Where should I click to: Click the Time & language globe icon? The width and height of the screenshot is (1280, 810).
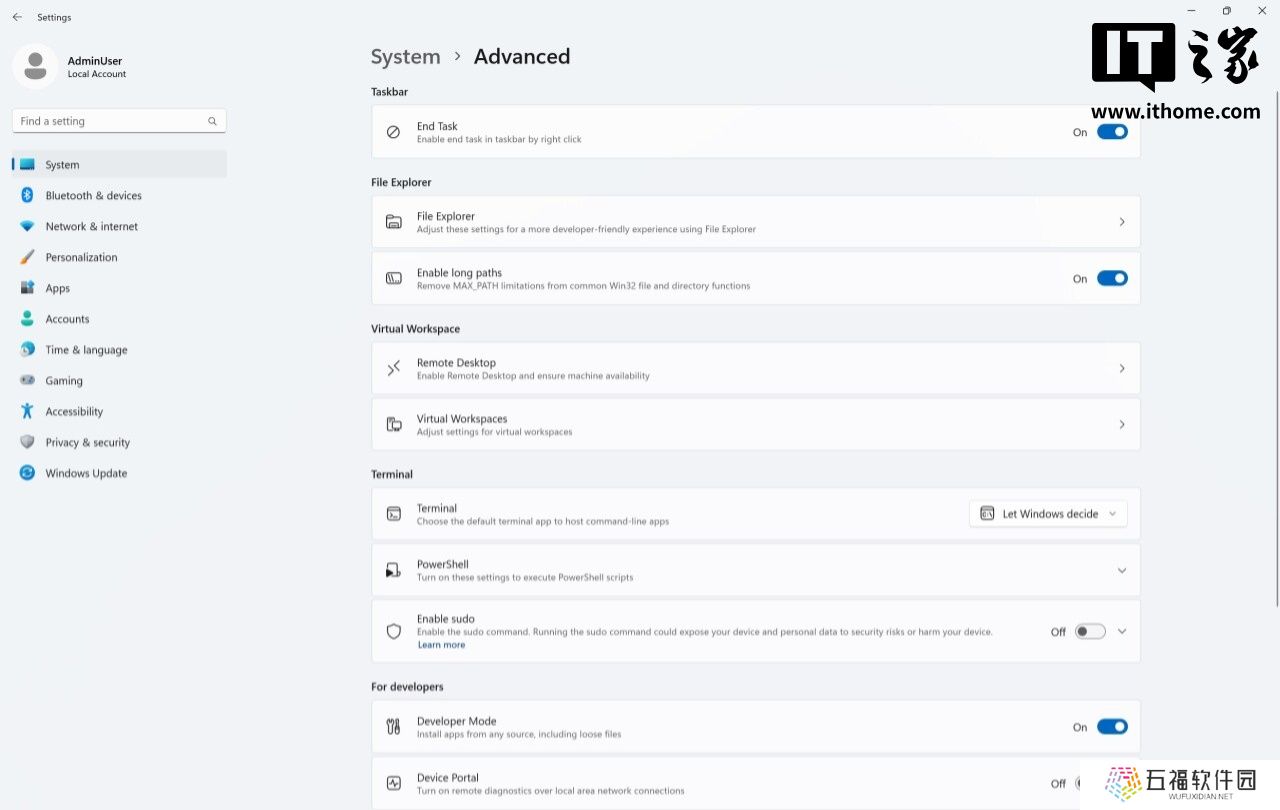coord(27,350)
